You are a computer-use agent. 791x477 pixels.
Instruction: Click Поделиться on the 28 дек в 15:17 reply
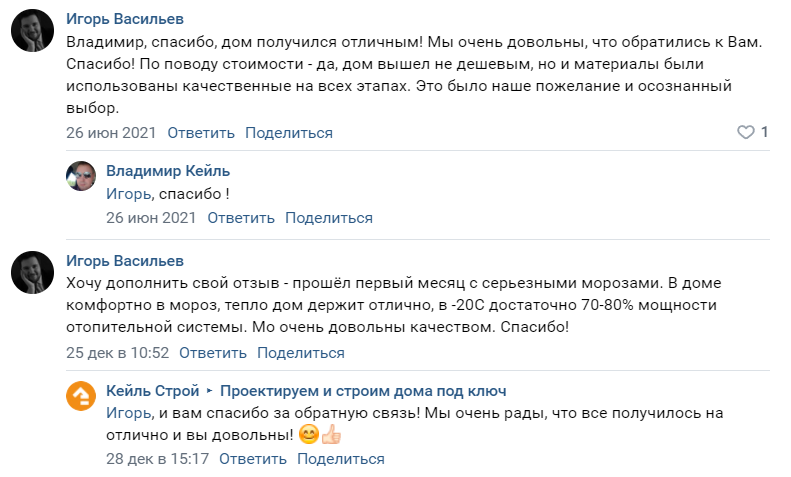click(x=341, y=458)
